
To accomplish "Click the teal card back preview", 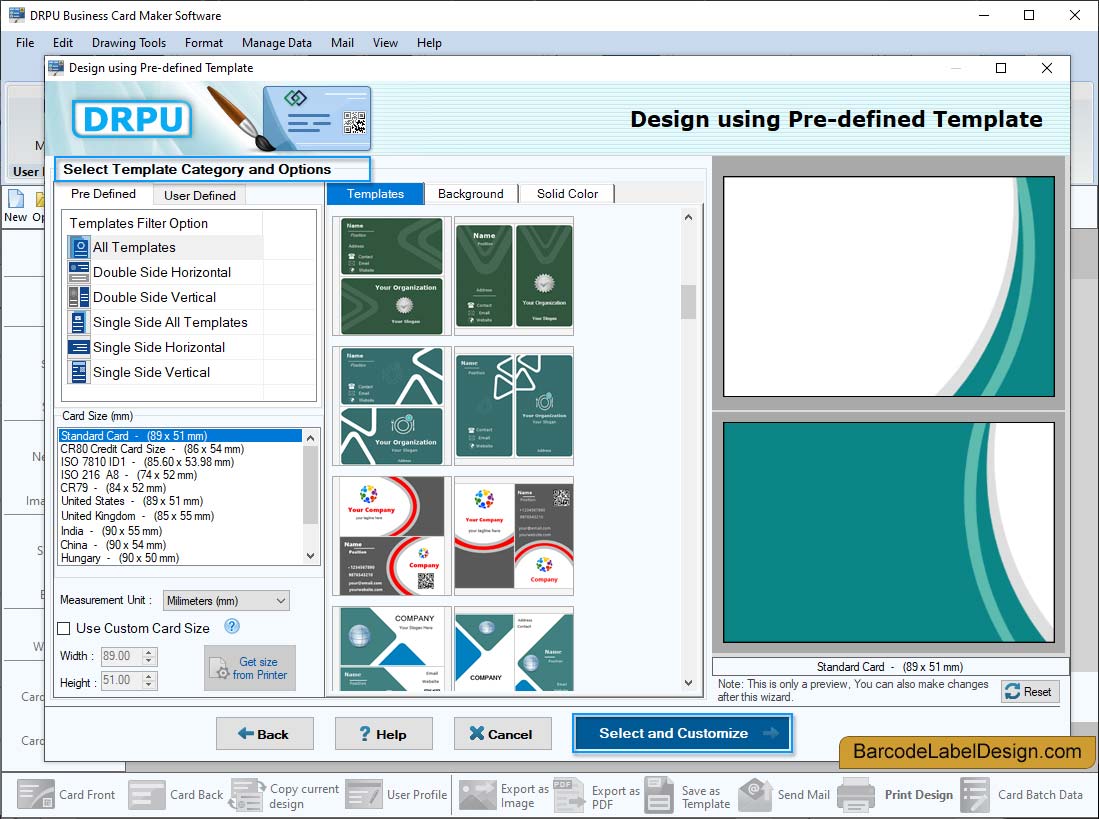I will click(x=889, y=532).
